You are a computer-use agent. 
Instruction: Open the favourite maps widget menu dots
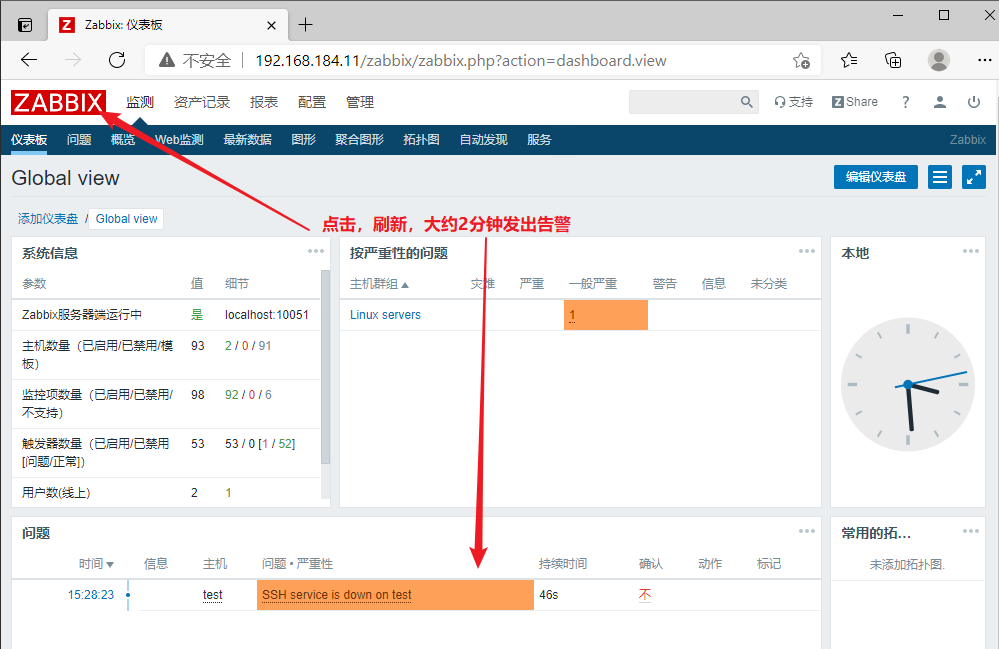[970, 531]
